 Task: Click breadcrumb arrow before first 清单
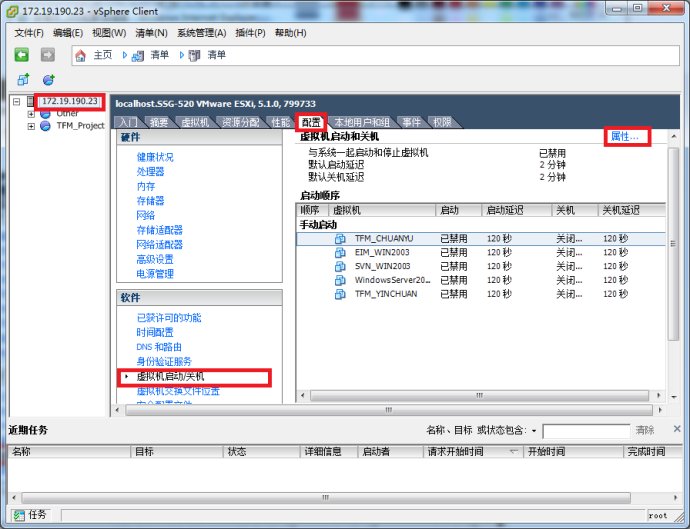(x=125, y=55)
